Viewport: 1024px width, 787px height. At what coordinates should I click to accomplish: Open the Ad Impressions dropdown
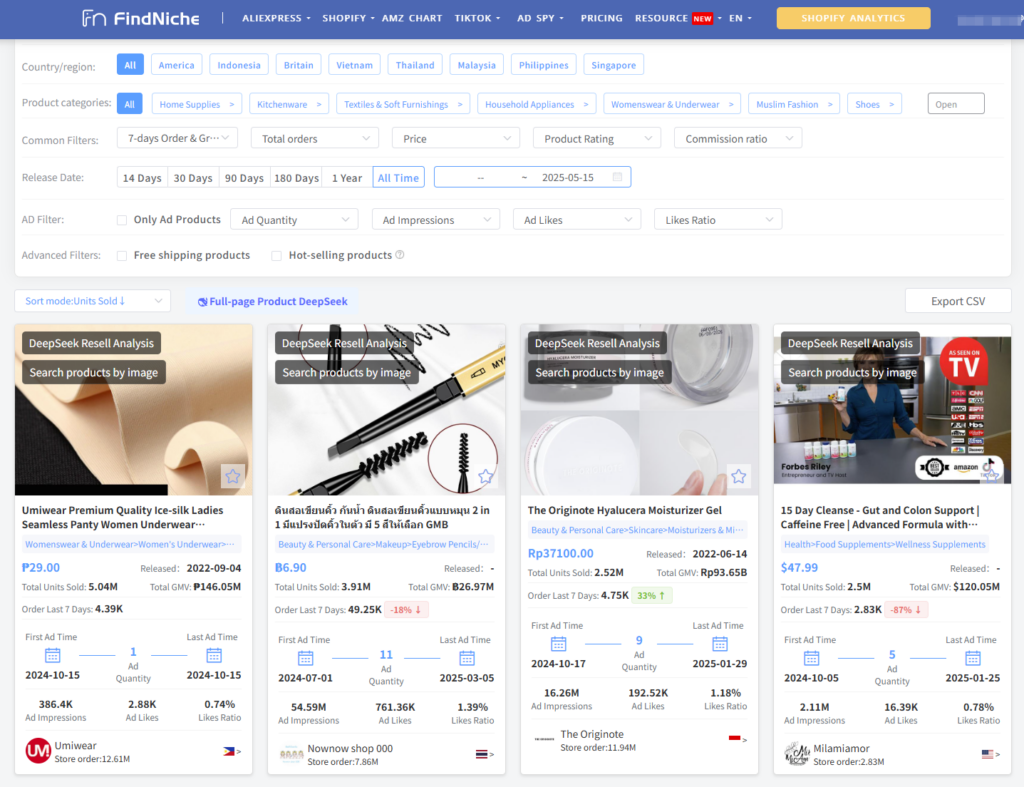coord(436,219)
